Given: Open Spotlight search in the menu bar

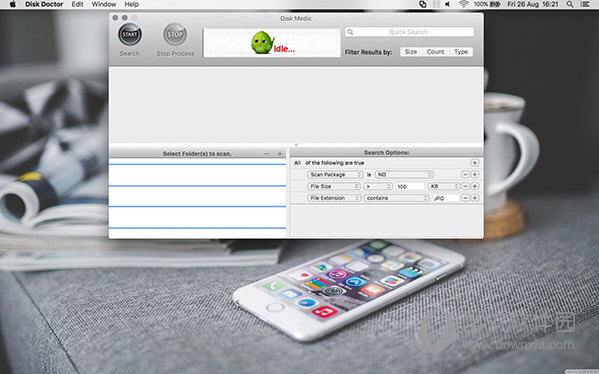Looking at the screenshot, I should (x=570, y=4).
